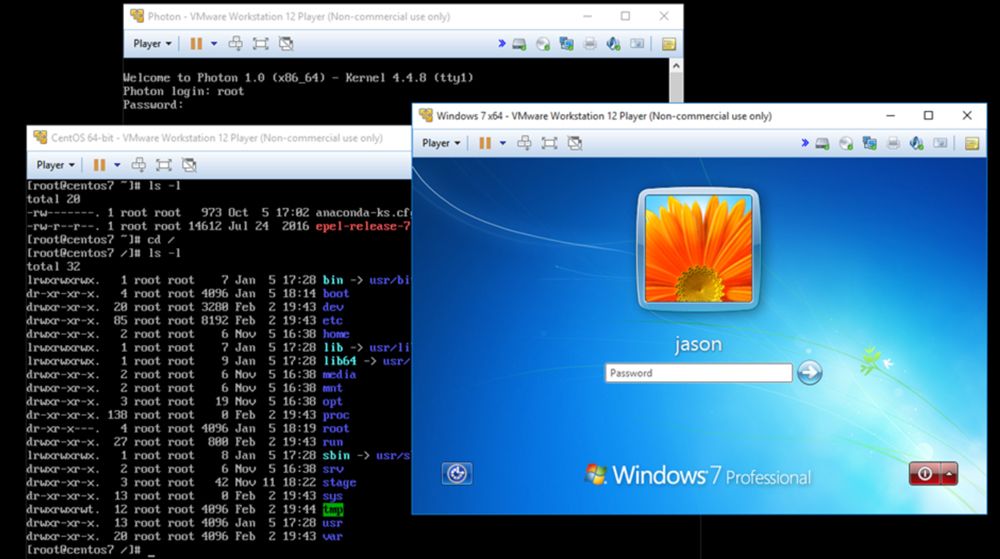Click display device icon in Photon window
The image size is (1000, 559).
tap(637, 44)
